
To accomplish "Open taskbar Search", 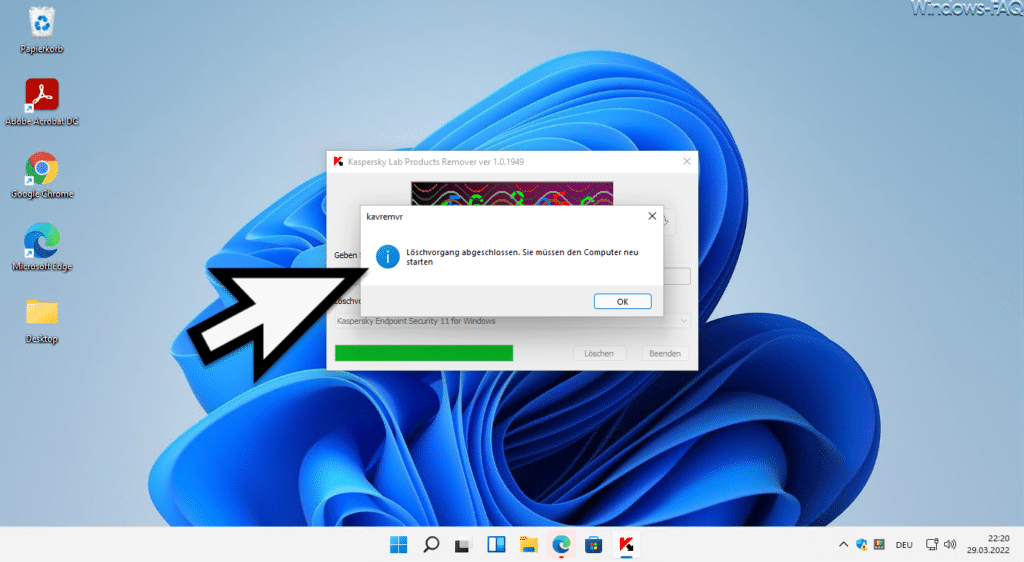I will point(431,544).
